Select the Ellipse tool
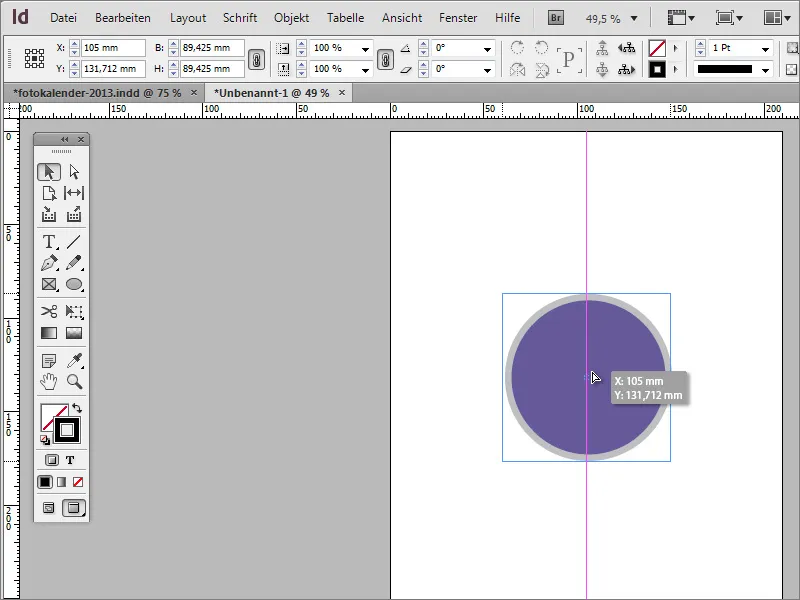The width and height of the screenshot is (800, 600). (74, 284)
